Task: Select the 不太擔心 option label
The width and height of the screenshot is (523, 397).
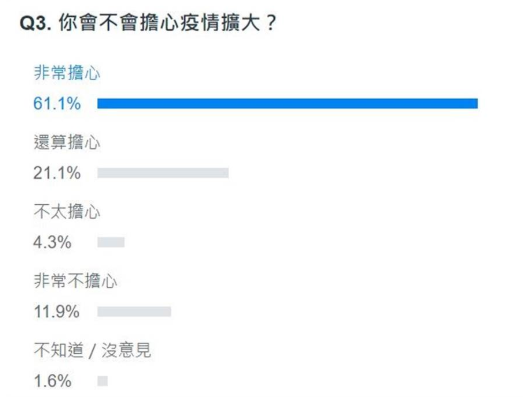Action: (x=67, y=212)
